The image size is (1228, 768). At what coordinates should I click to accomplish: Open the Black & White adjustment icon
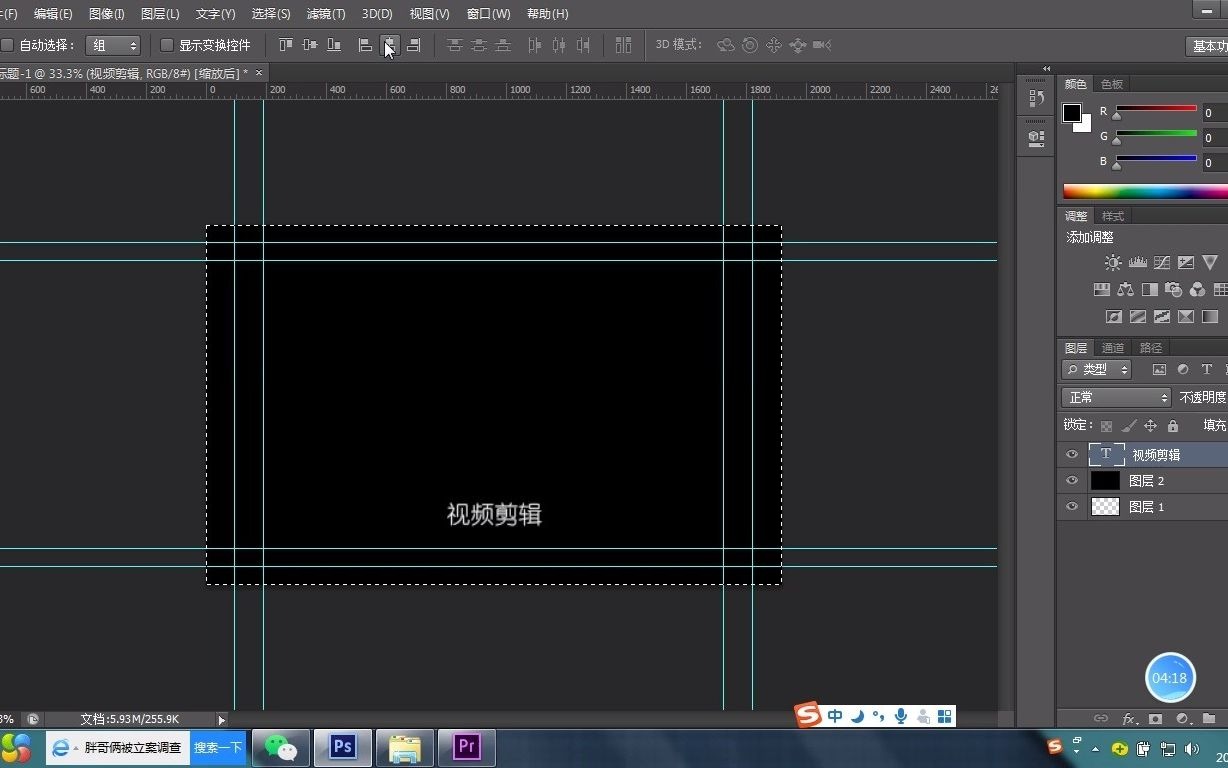(x=1150, y=289)
